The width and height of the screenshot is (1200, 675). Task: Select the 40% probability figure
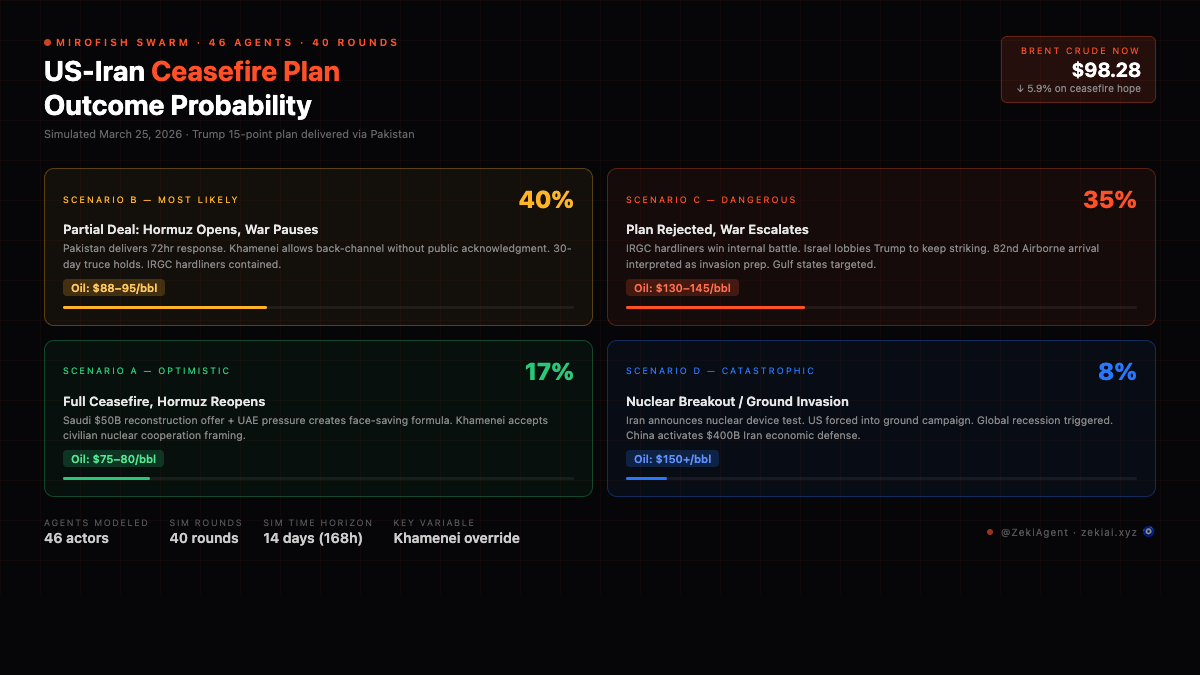[x=546, y=200]
